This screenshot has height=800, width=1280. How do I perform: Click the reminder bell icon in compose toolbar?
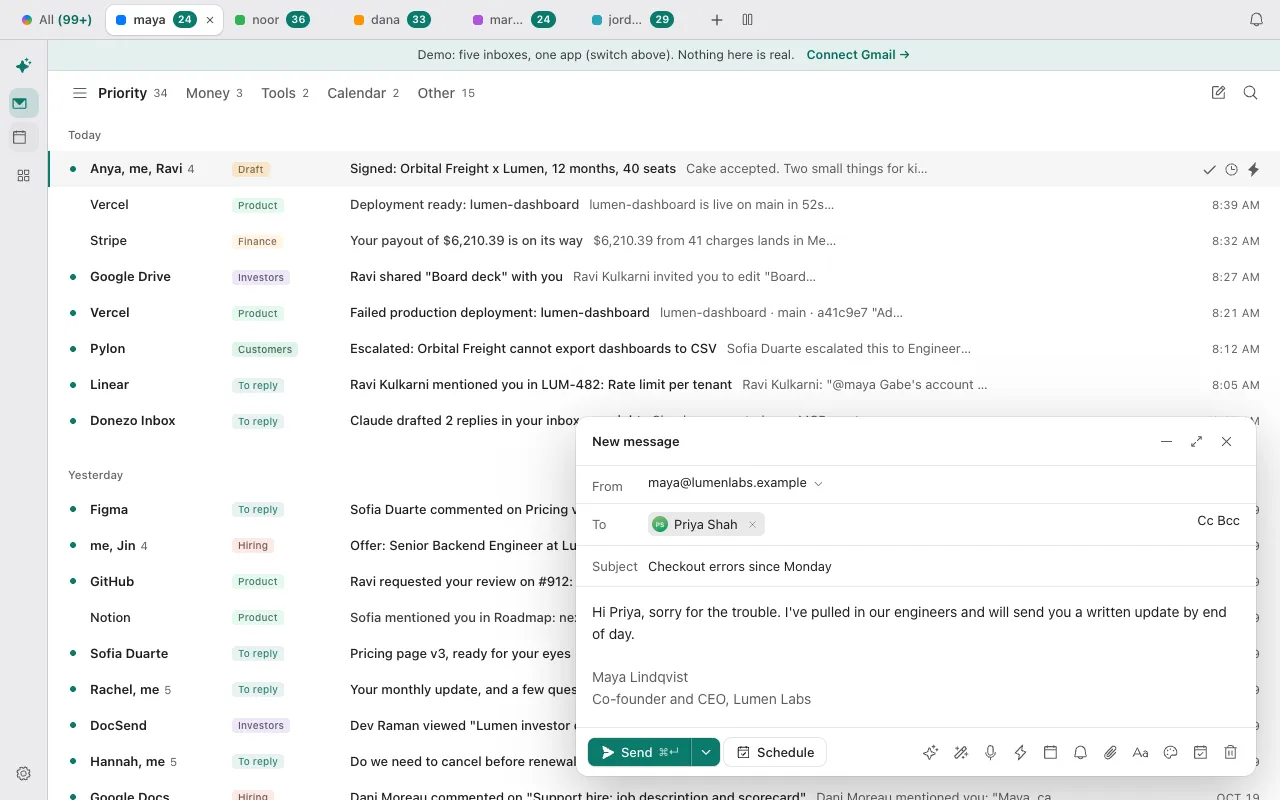click(1080, 753)
